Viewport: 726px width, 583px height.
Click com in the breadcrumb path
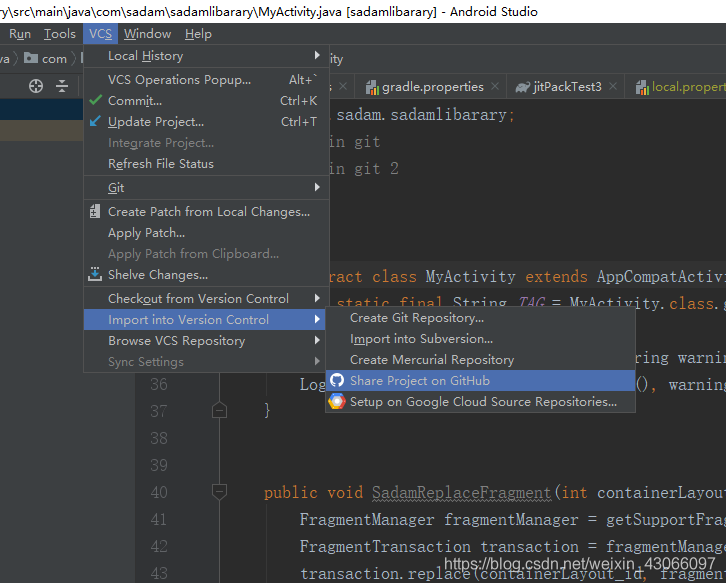point(54,59)
